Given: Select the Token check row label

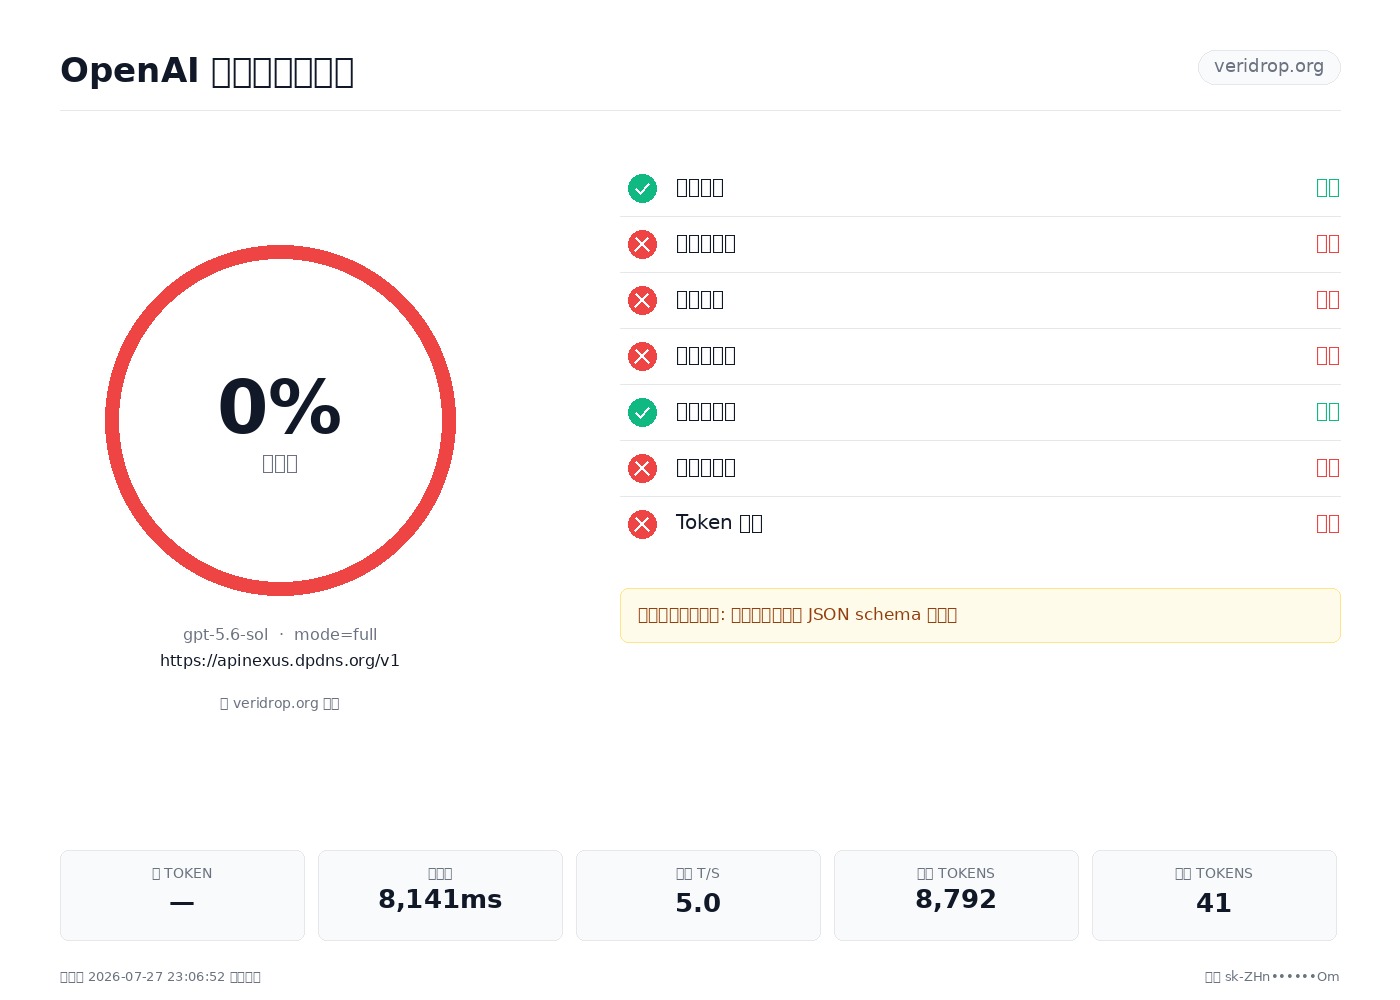Looking at the screenshot, I should point(719,523).
